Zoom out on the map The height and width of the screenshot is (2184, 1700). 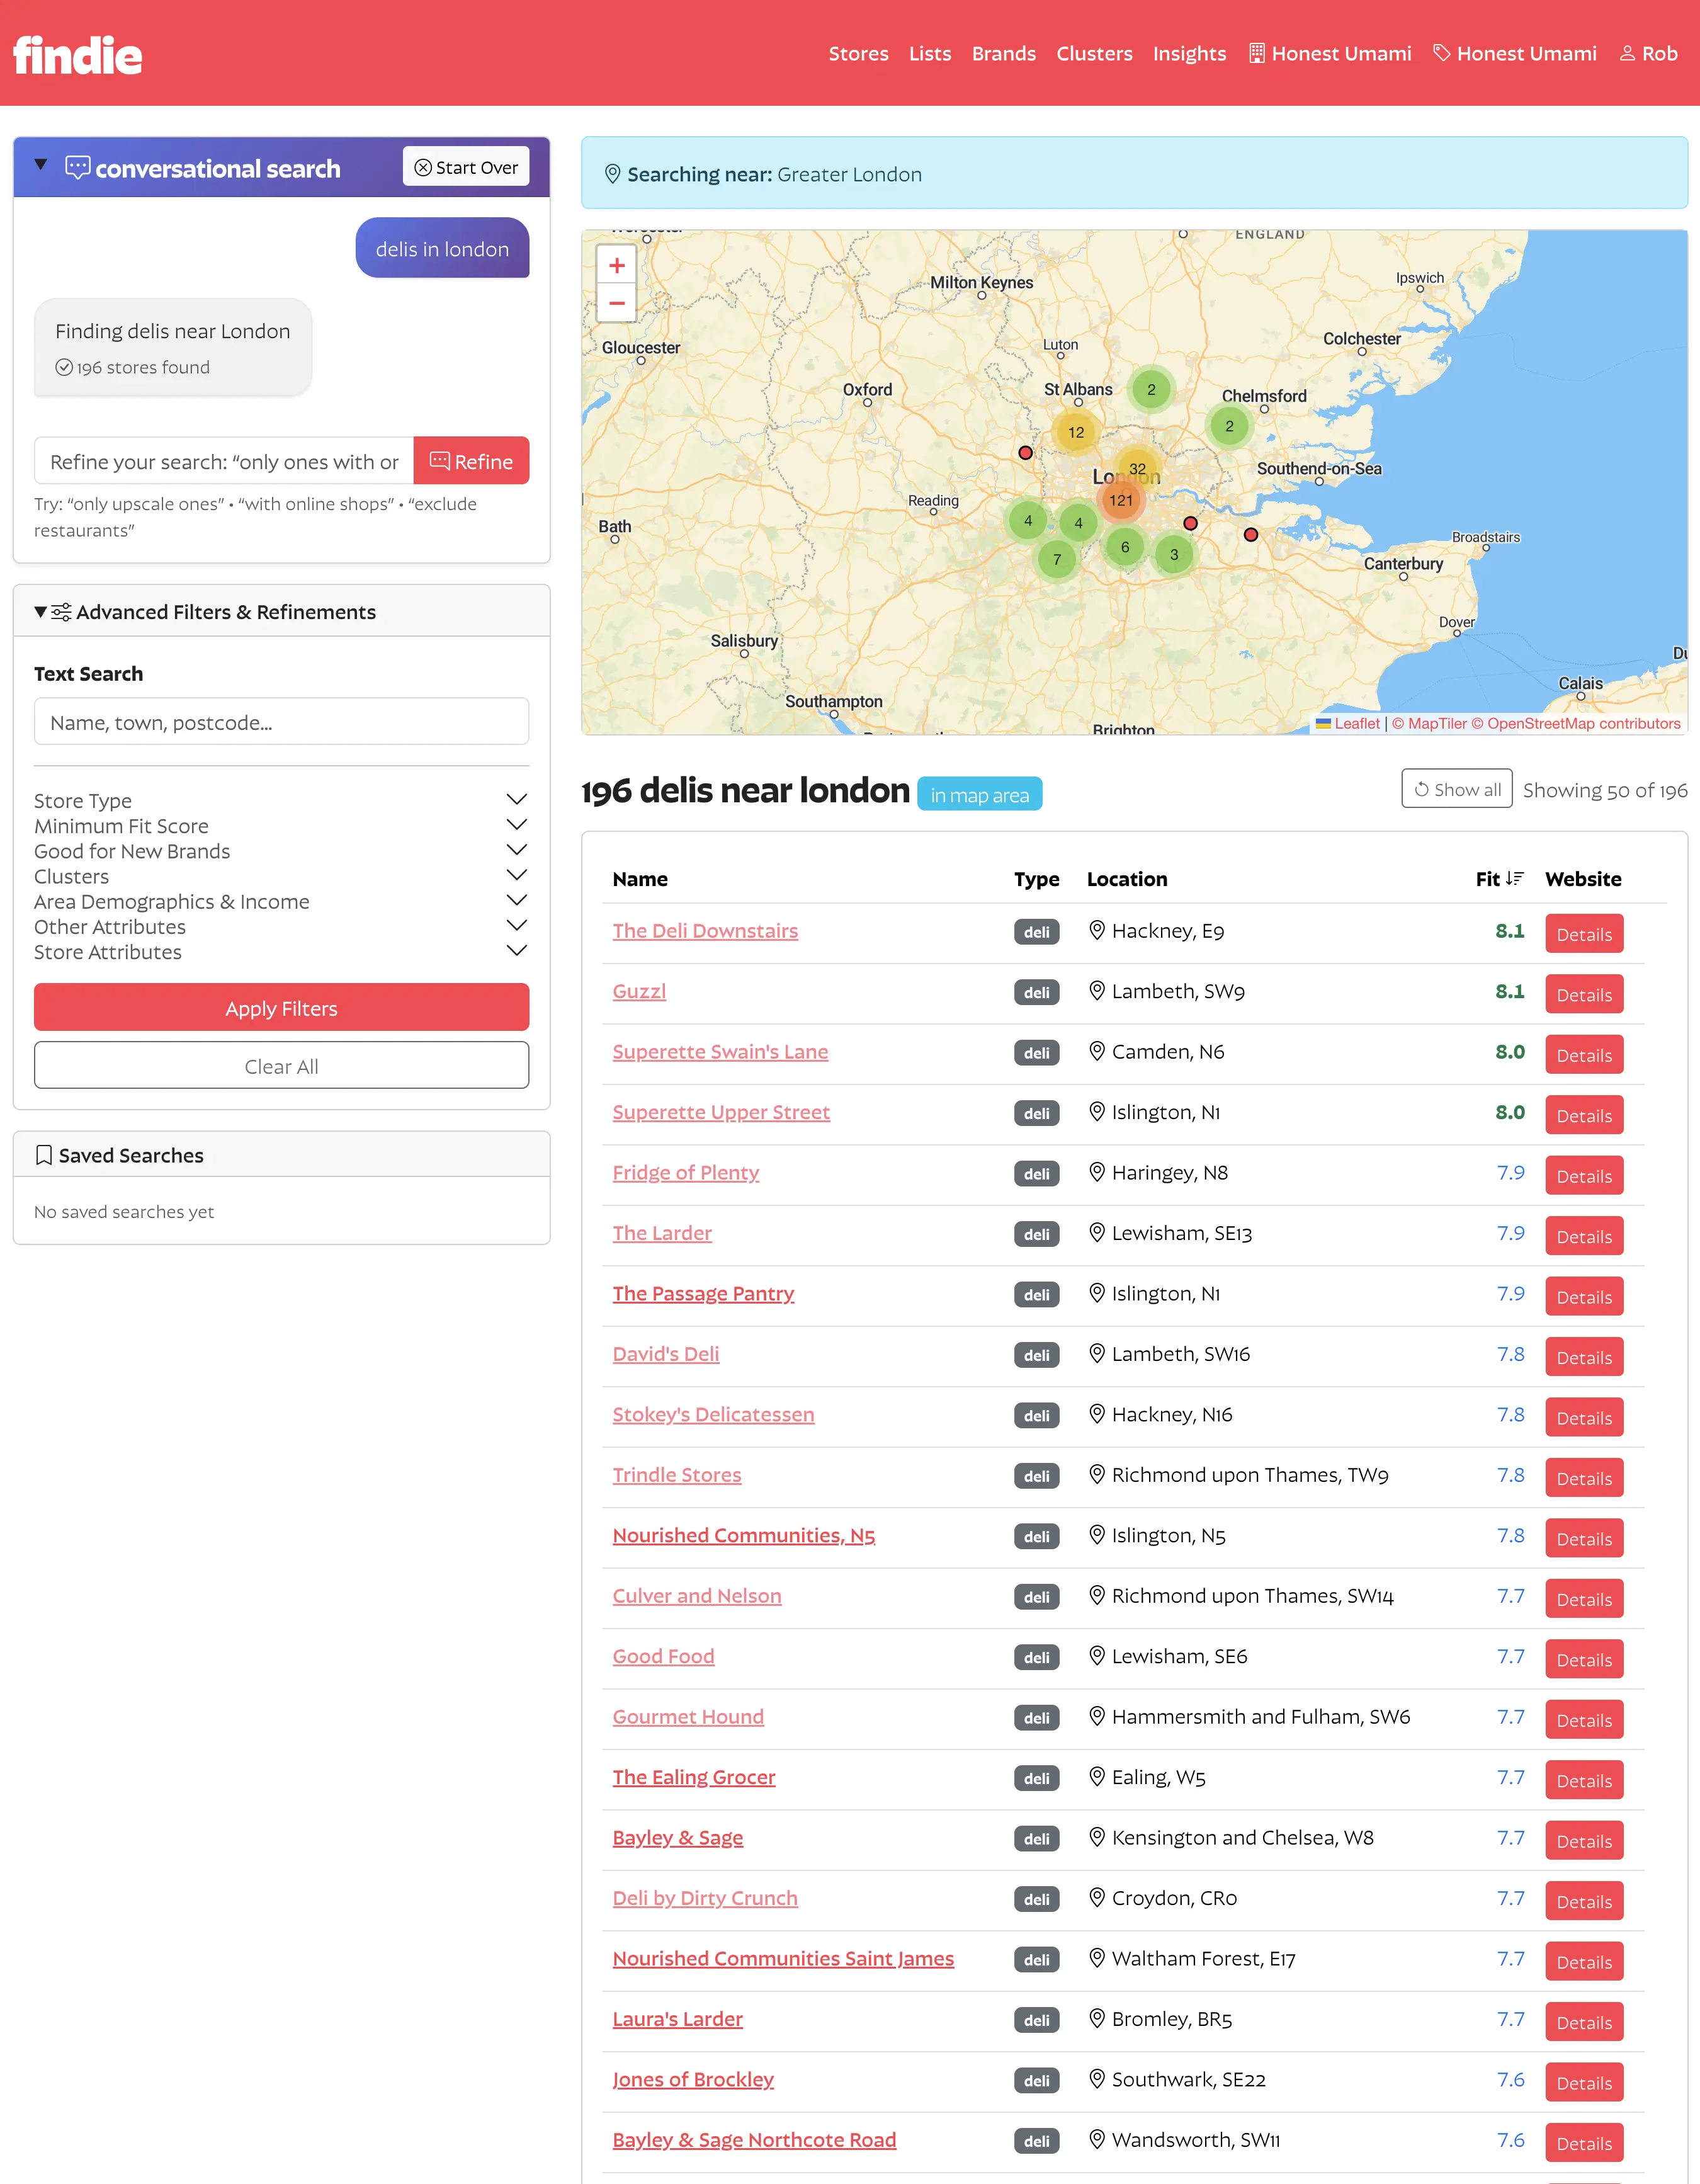pos(616,303)
